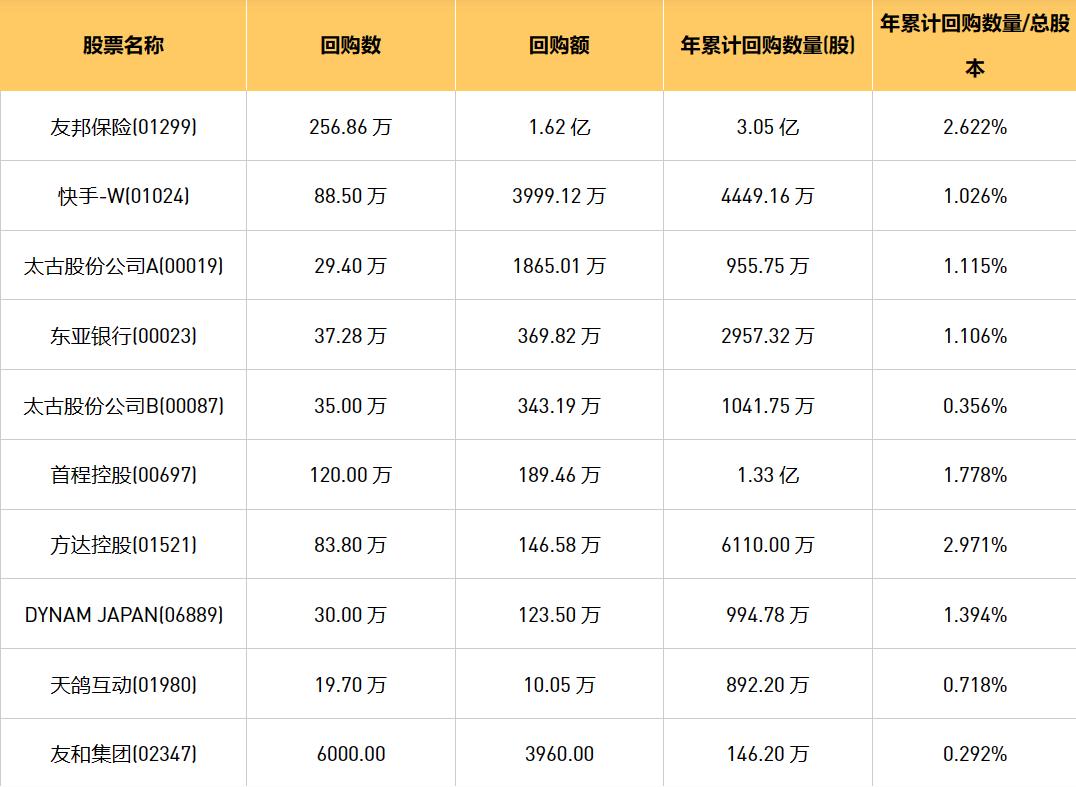The height and width of the screenshot is (787, 1076).
Task: Select the 方达控股(01521) row name
Action: (123, 545)
